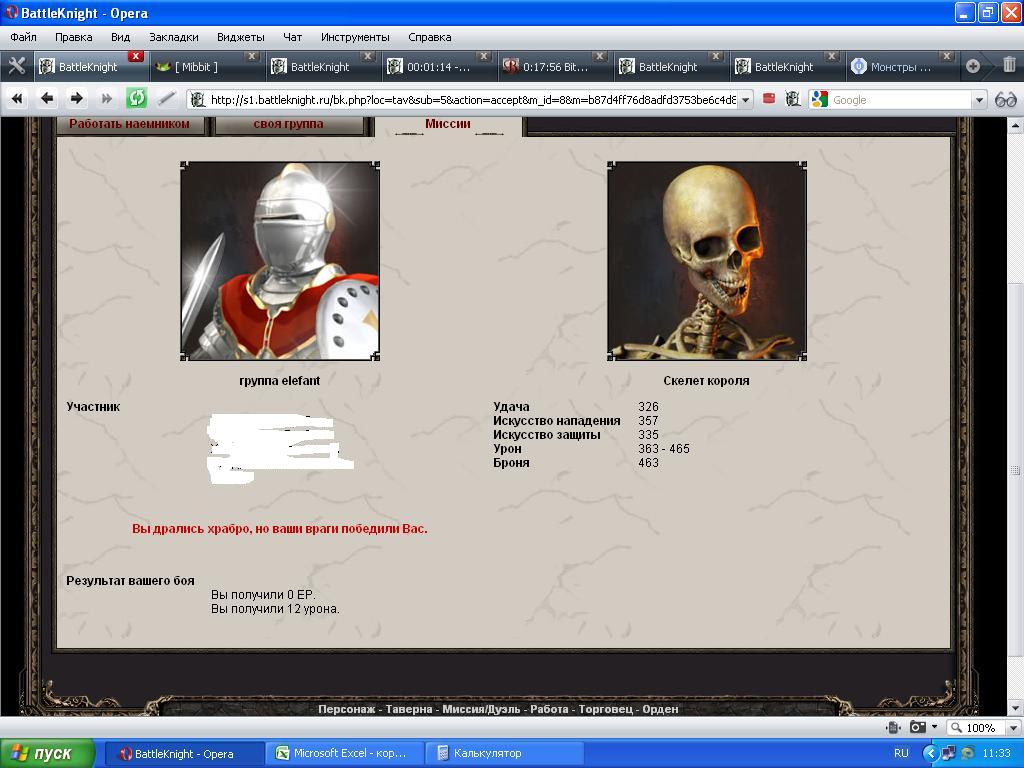Viewport: 1024px width, 768px height.
Task: Open the Opera panels wrench icon
Action: 16,66
